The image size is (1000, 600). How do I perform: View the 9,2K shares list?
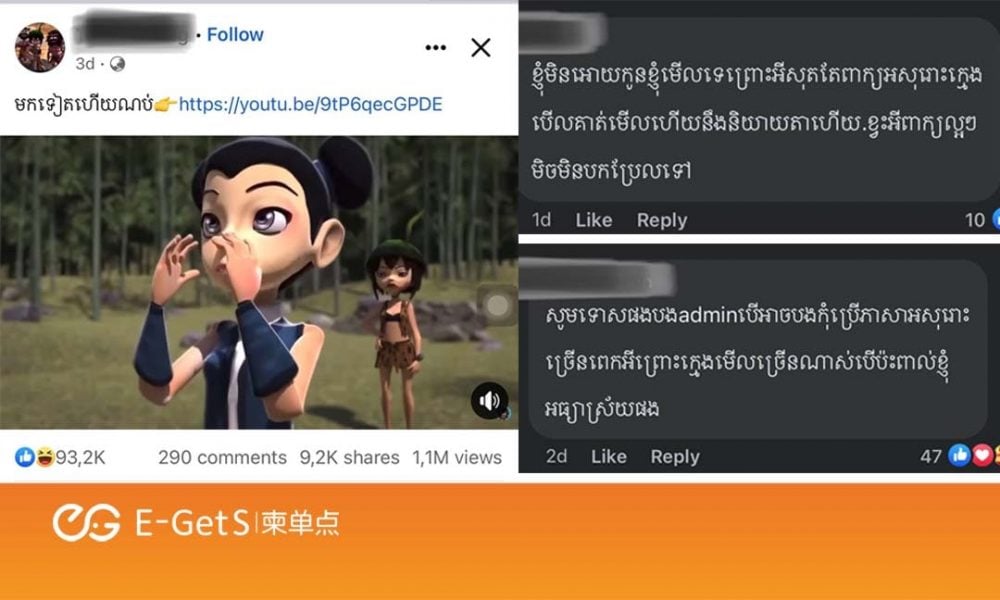(349, 457)
